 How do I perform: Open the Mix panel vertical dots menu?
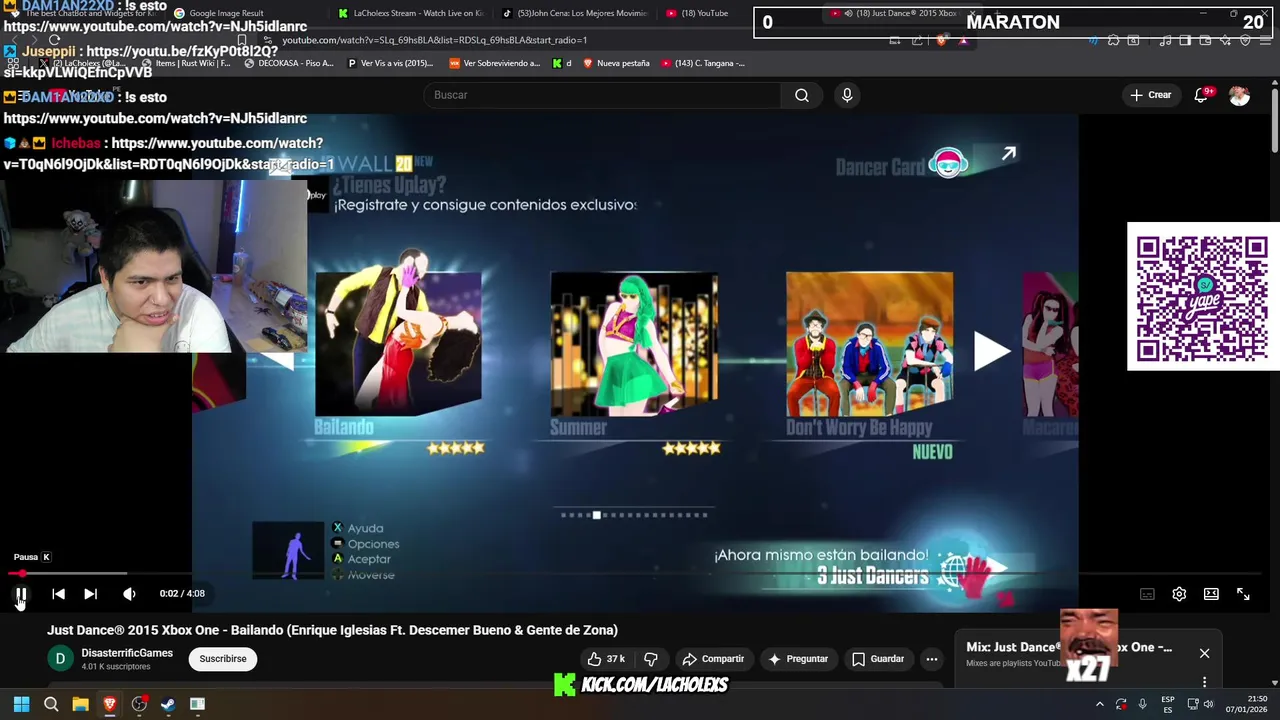click(1204, 682)
